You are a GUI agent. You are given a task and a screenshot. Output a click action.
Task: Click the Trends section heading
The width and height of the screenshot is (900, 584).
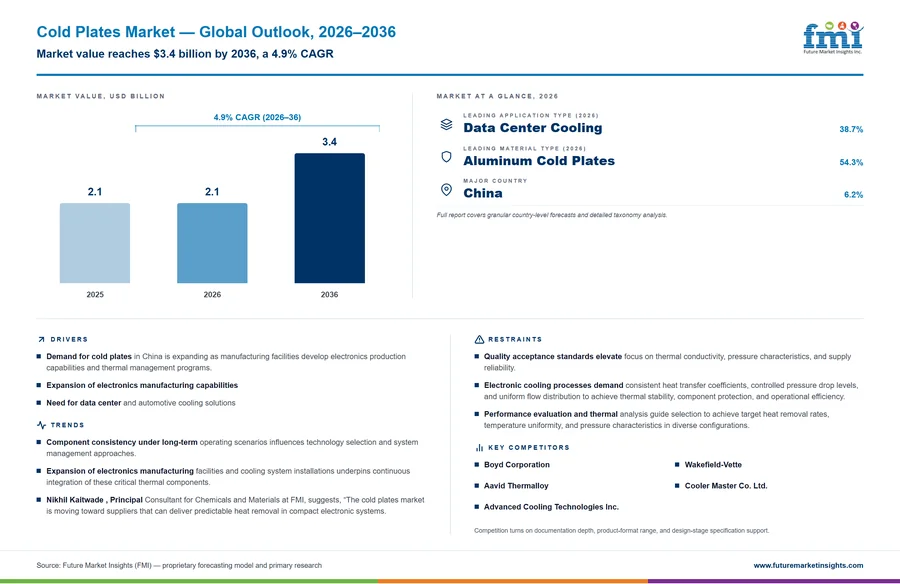coord(67,425)
